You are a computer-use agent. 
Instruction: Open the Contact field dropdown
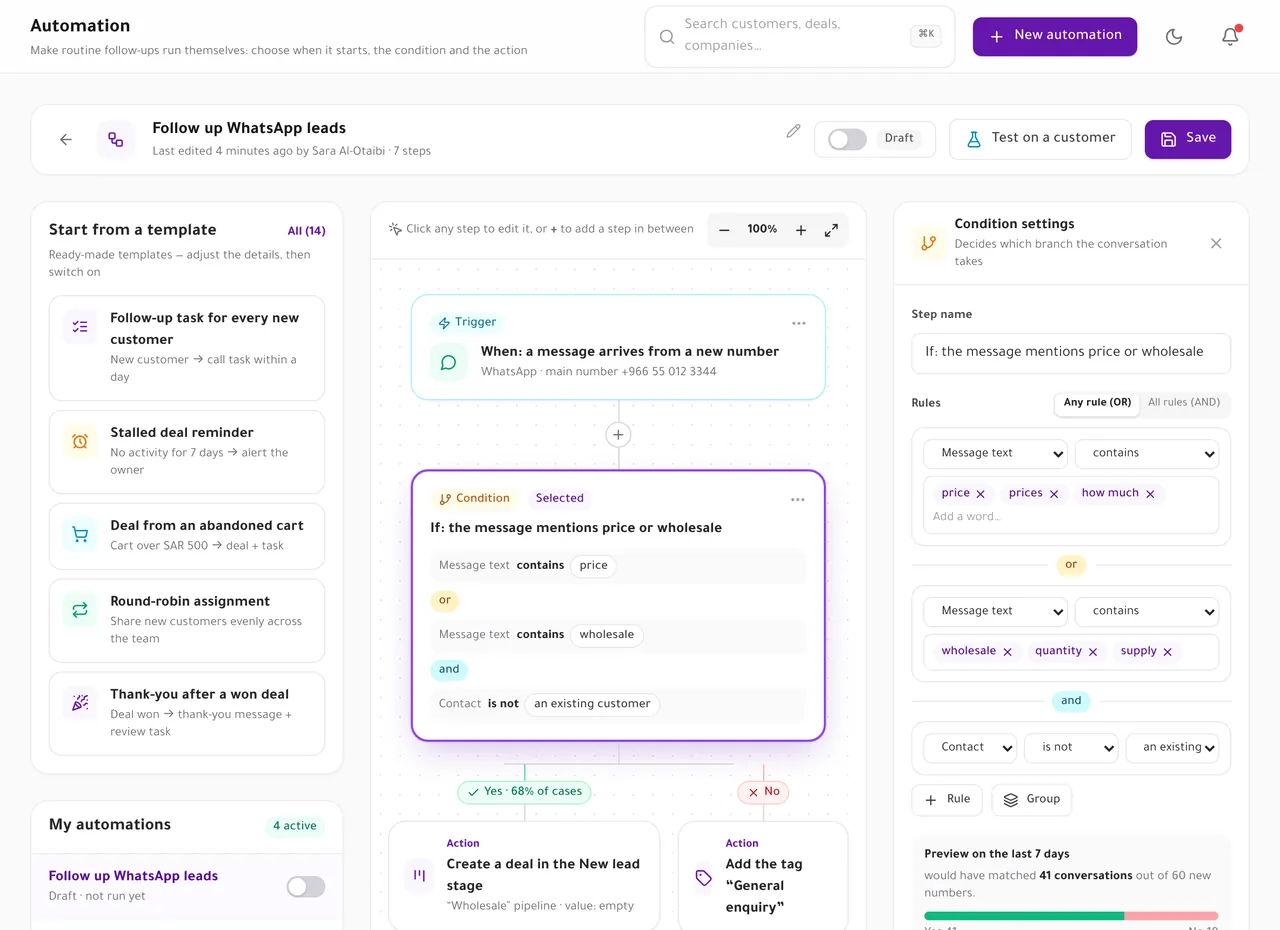point(970,747)
